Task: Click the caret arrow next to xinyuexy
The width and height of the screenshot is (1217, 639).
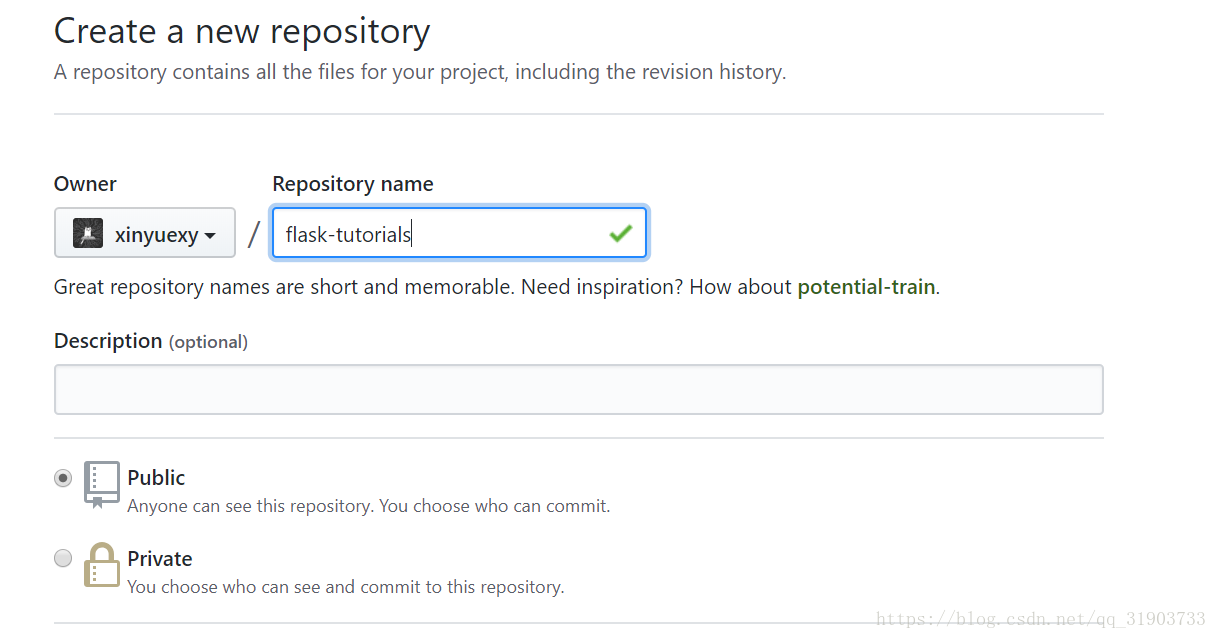Action: (210, 236)
